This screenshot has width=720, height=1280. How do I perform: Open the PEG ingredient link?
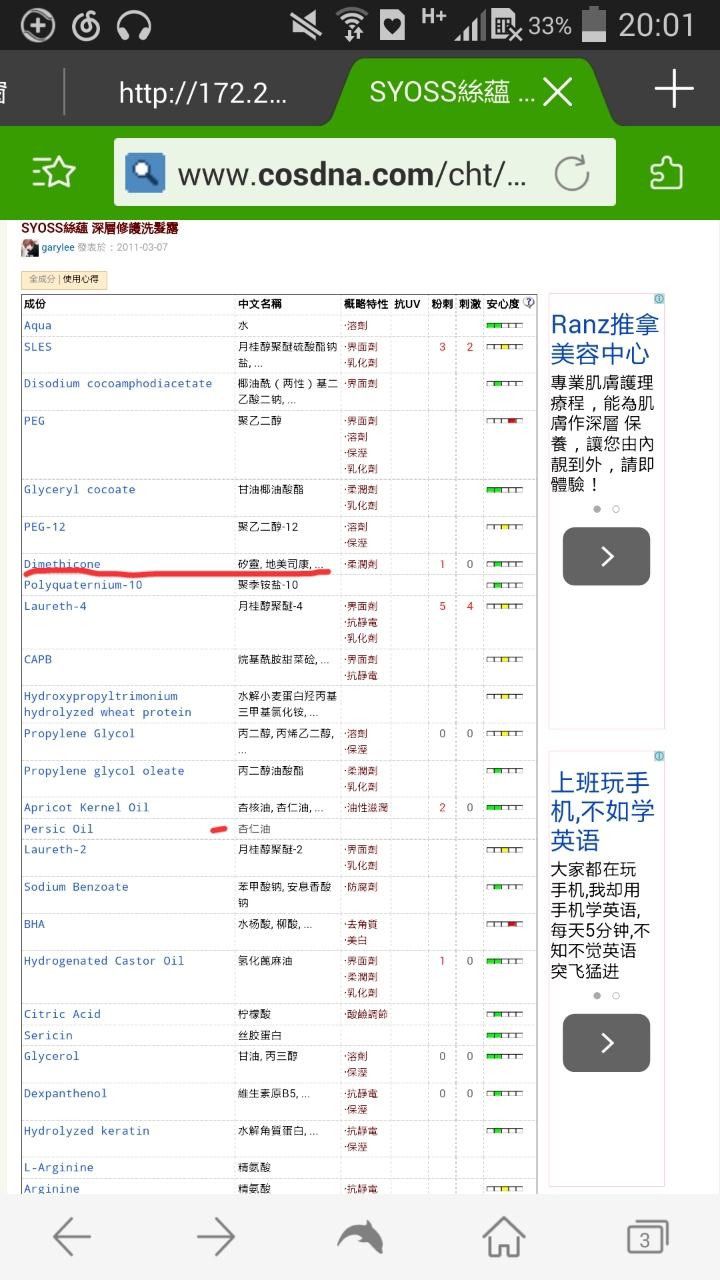[34, 421]
